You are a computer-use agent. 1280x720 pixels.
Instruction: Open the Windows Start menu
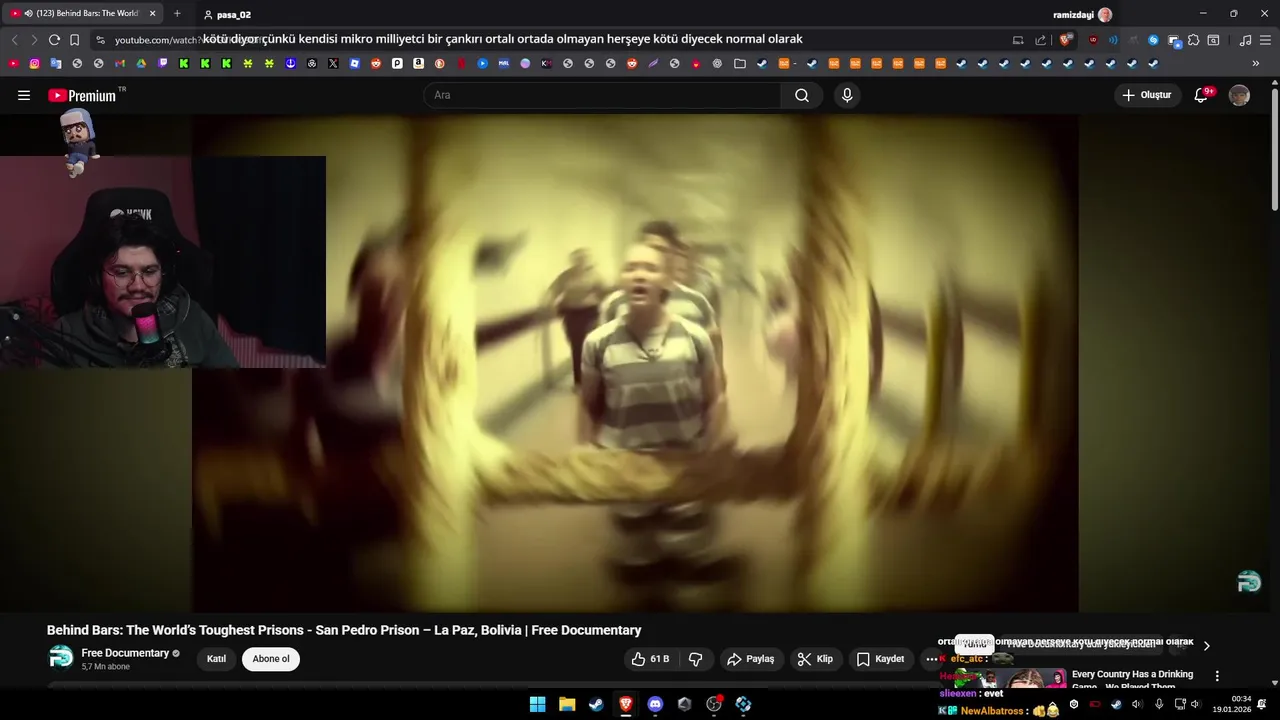[537, 704]
